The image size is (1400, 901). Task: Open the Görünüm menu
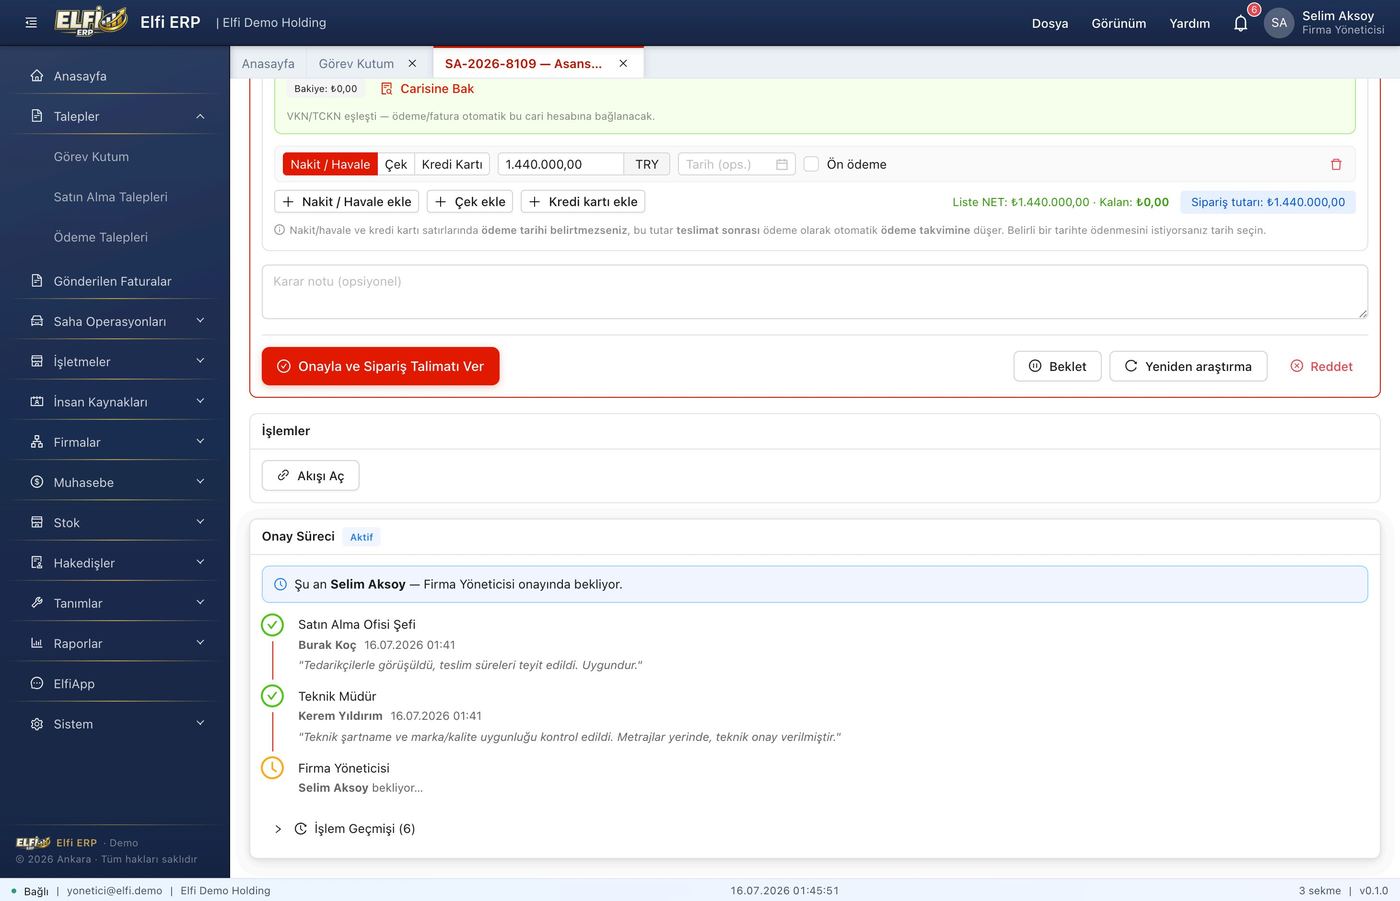click(x=1118, y=23)
